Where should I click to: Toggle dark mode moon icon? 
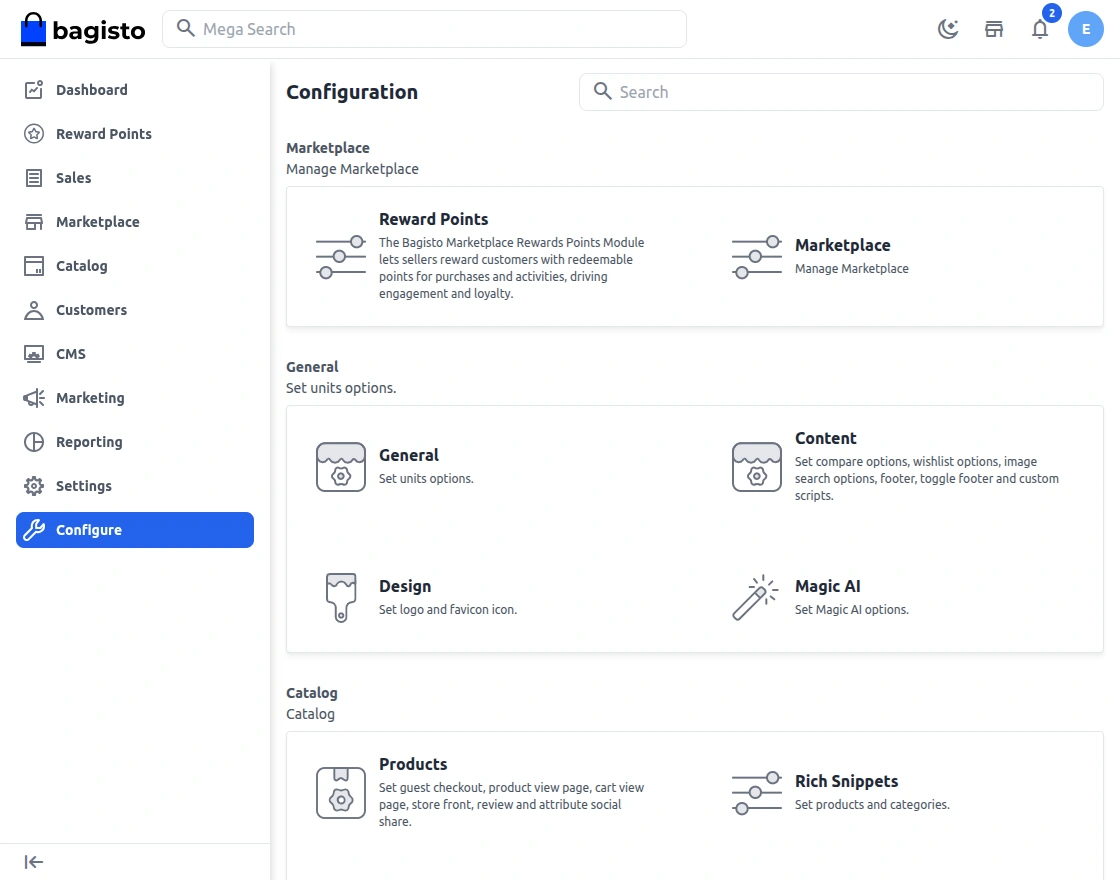pyautogui.click(x=948, y=29)
